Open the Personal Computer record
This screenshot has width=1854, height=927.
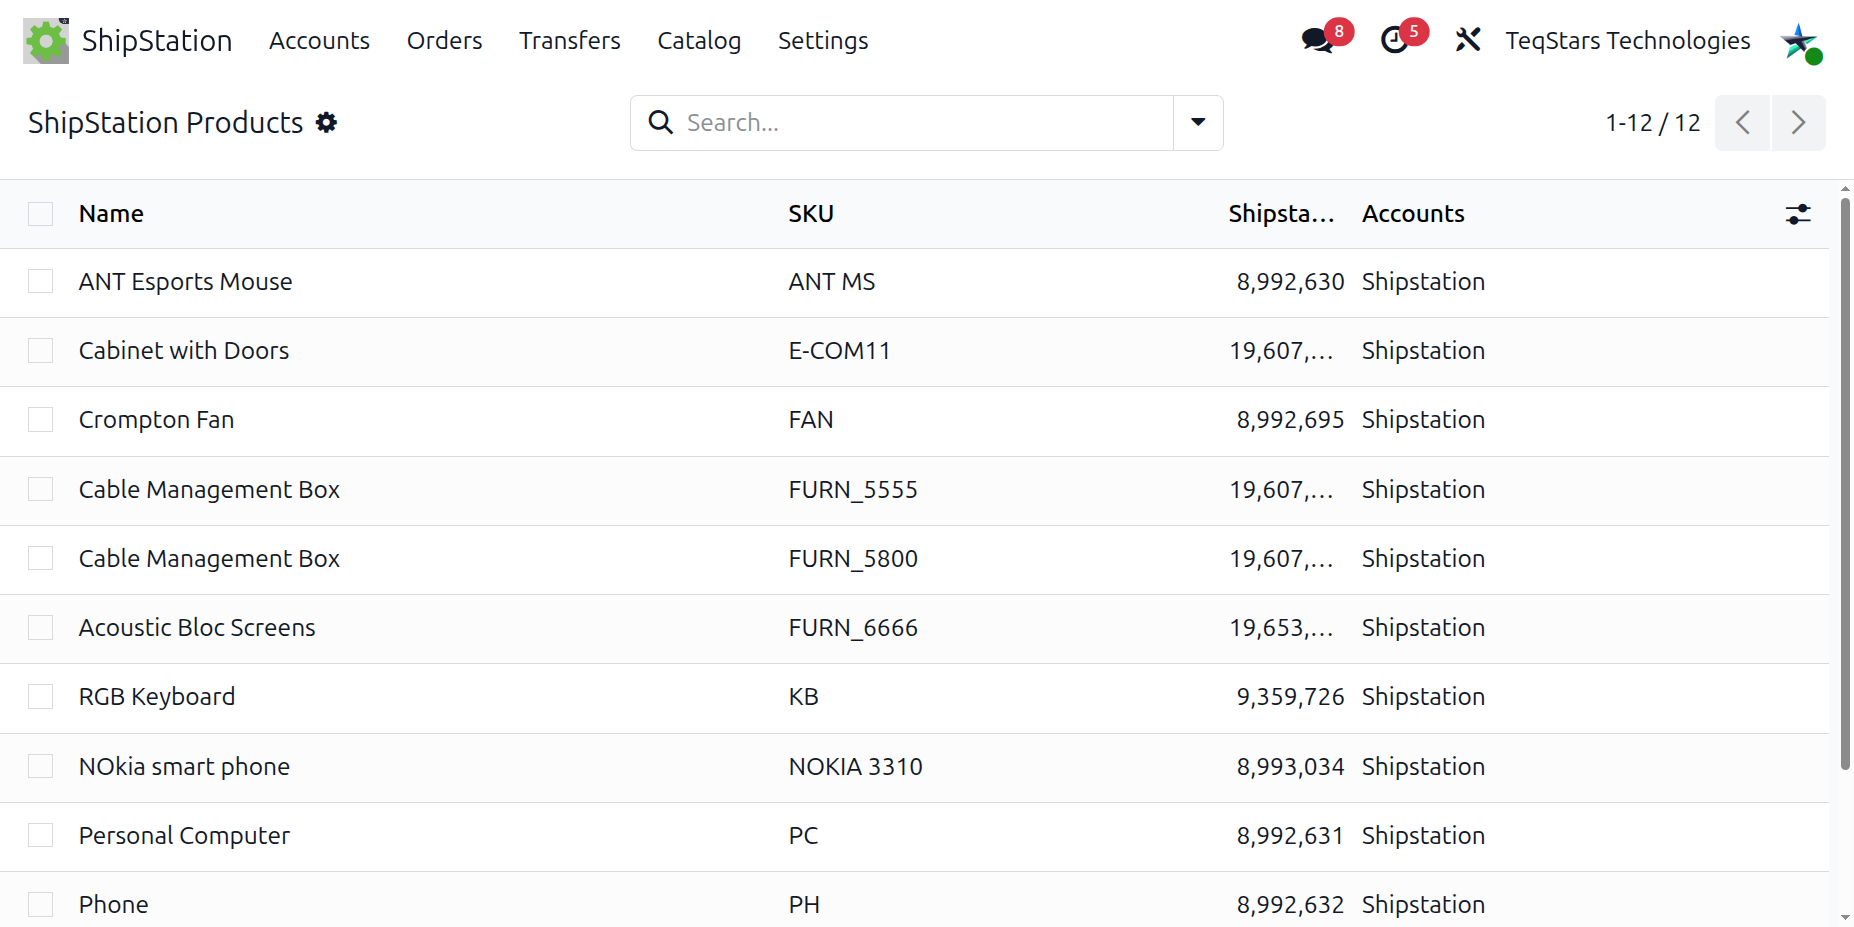click(x=184, y=835)
